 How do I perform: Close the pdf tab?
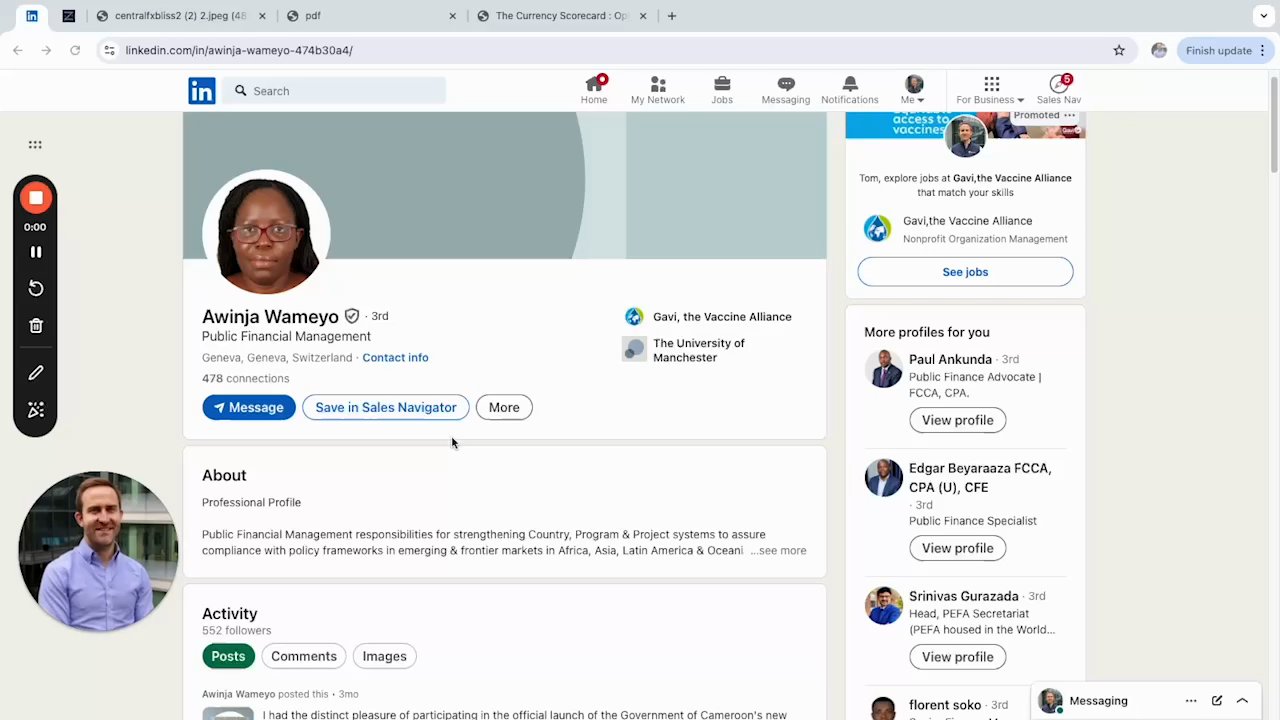pos(452,16)
